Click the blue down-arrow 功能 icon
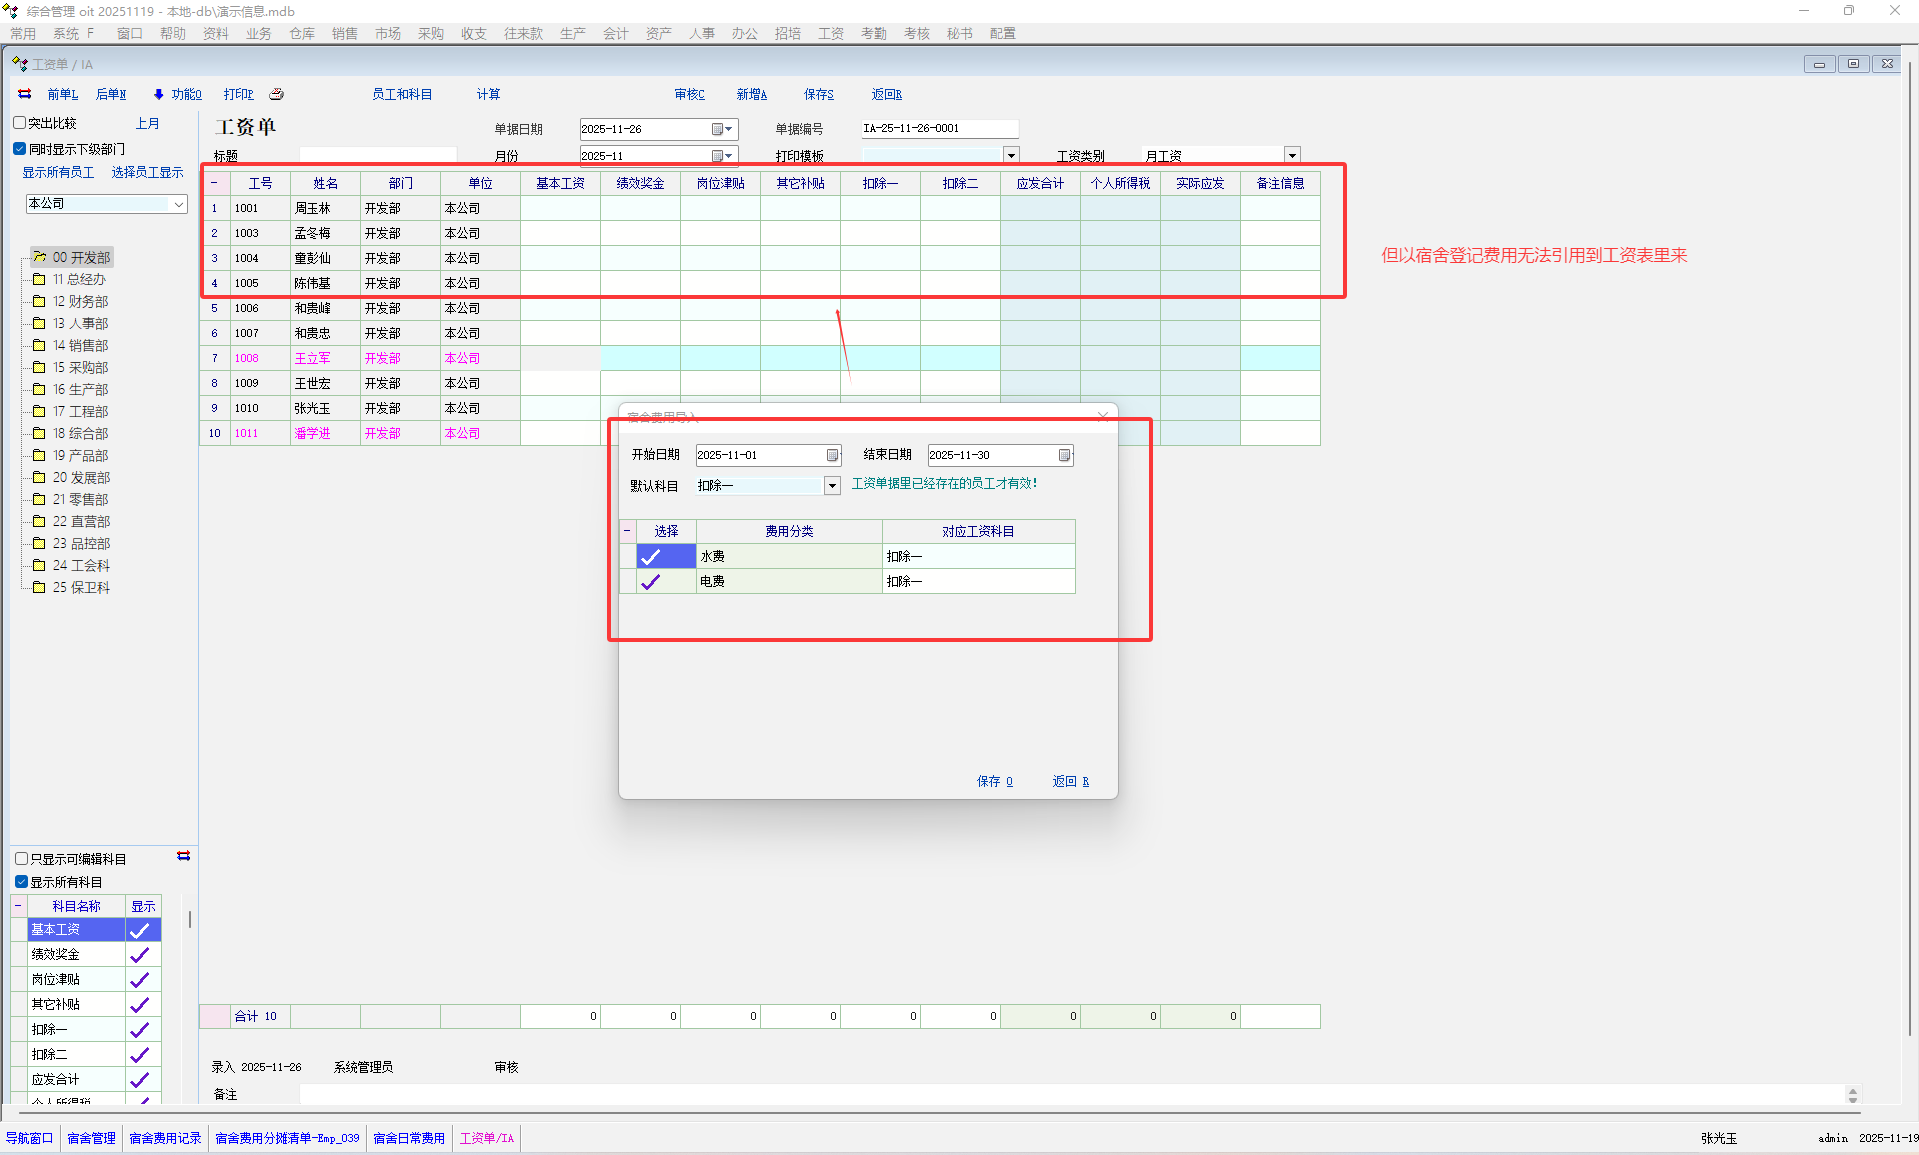Image resolution: width=1919 pixels, height=1155 pixels. pos(158,94)
